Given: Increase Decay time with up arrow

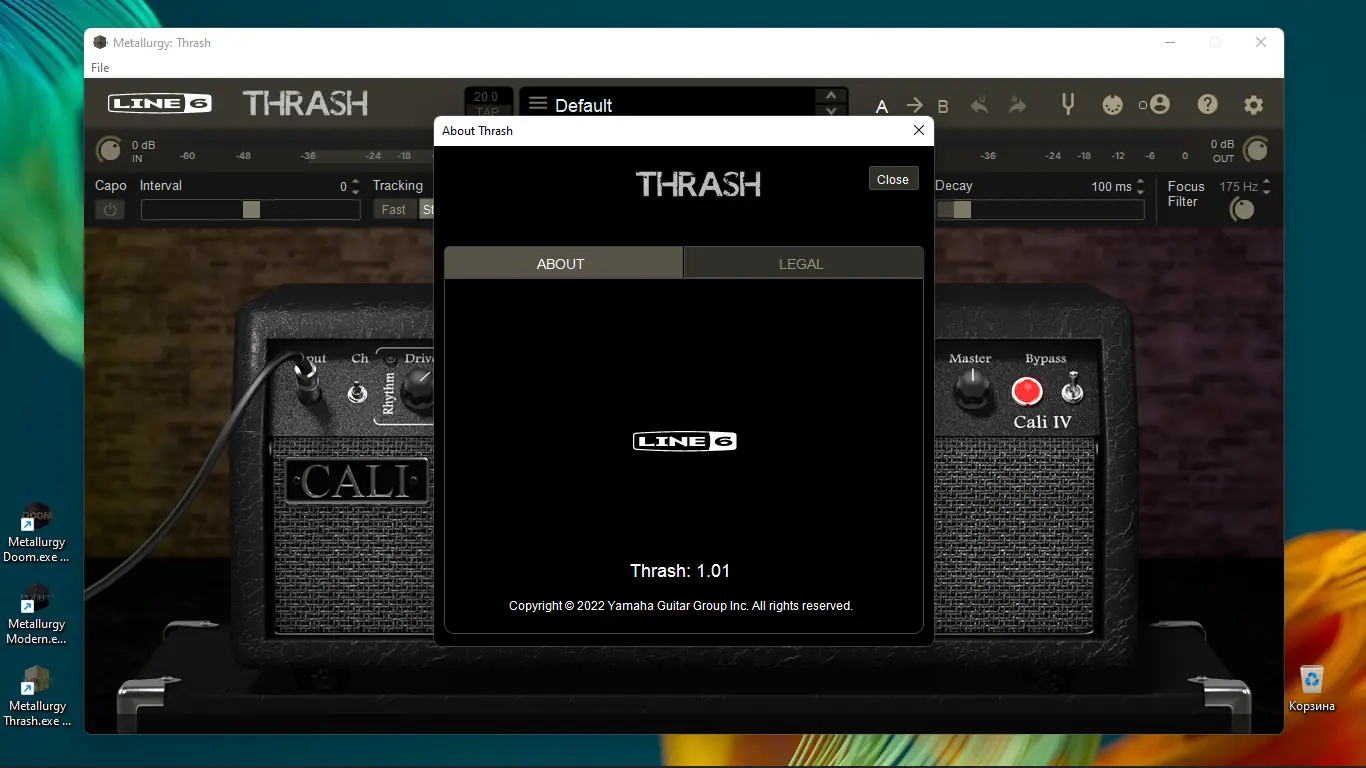Looking at the screenshot, I should pos(1141,181).
